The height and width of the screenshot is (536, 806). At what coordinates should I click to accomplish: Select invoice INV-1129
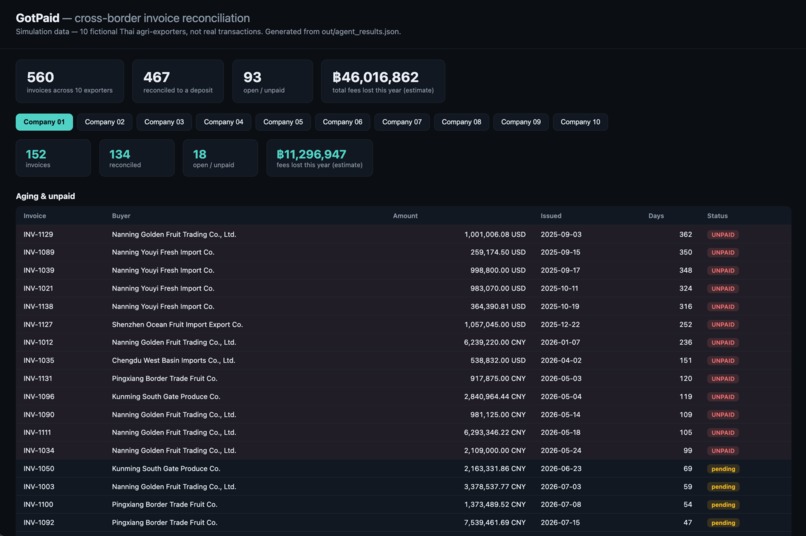pos(403,234)
